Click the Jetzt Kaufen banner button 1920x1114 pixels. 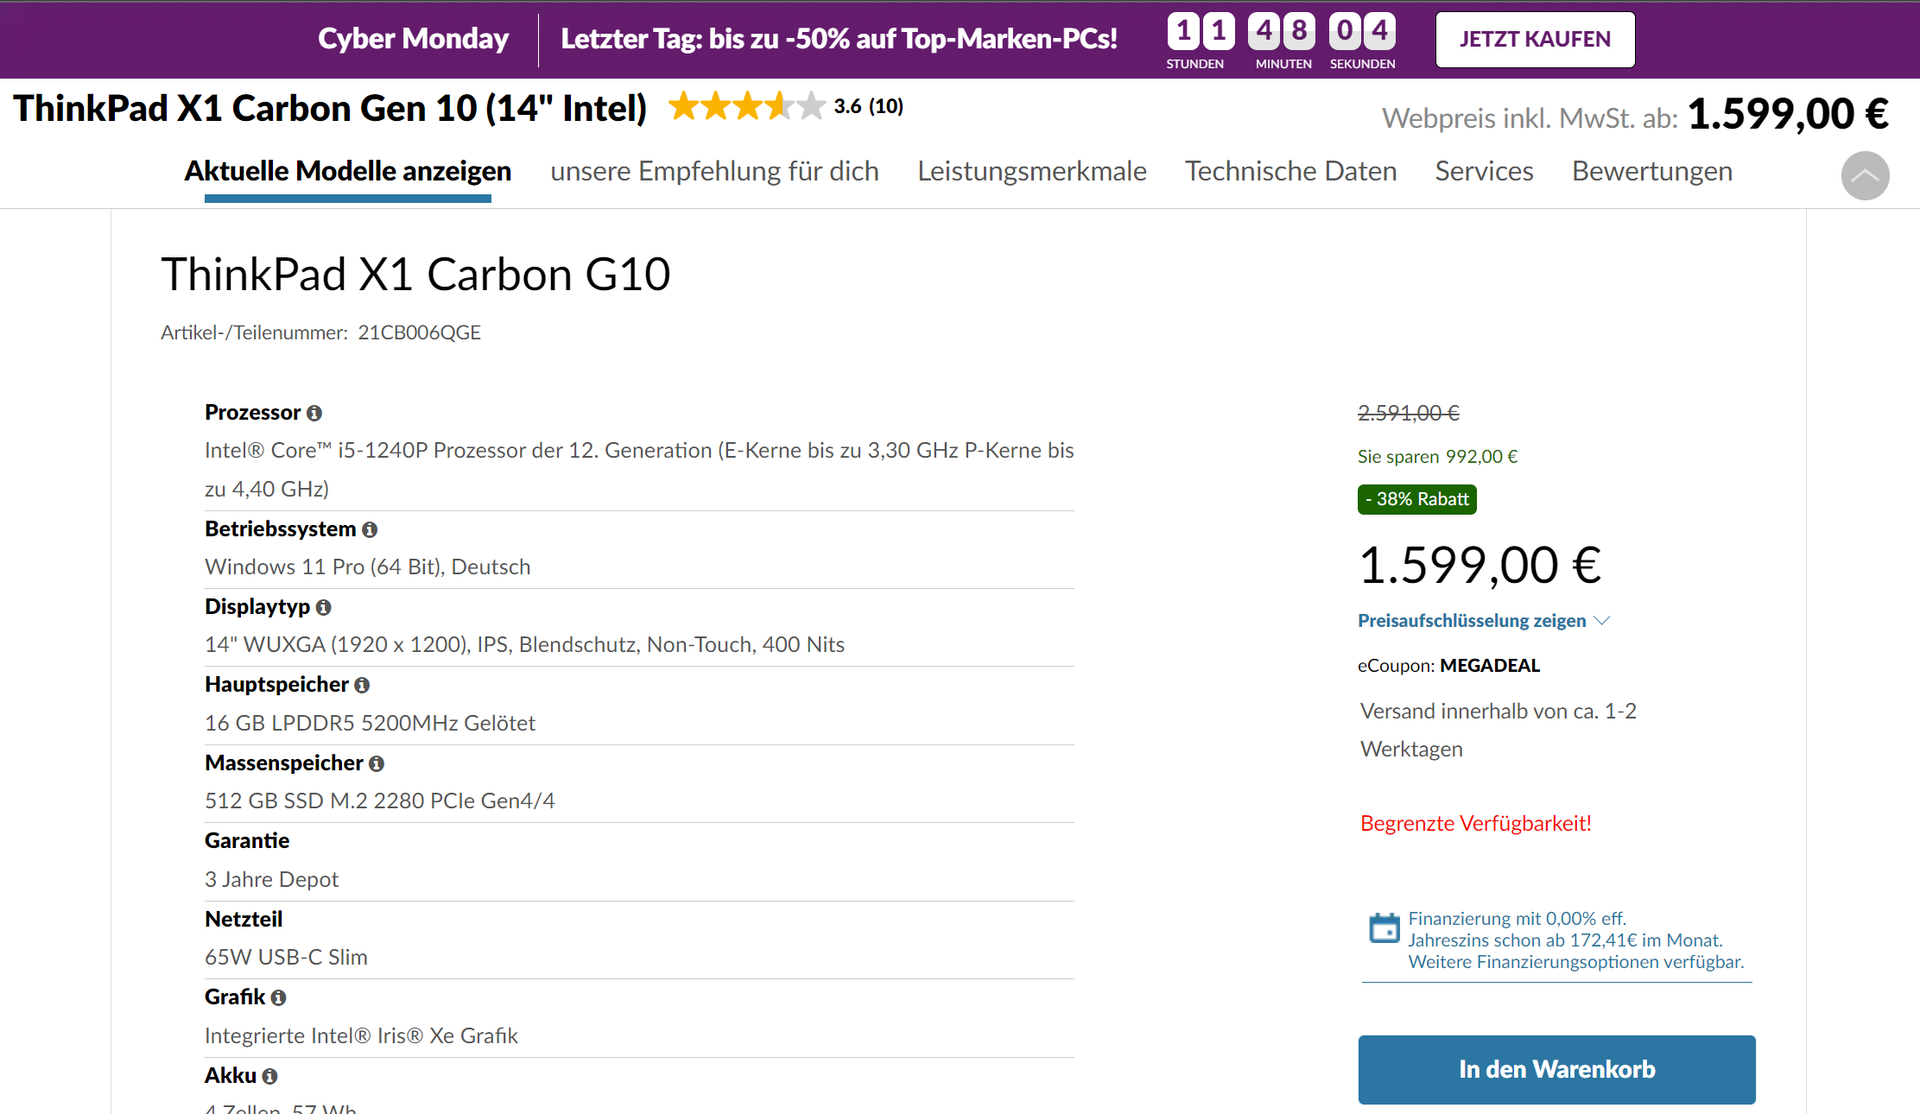(1534, 40)
